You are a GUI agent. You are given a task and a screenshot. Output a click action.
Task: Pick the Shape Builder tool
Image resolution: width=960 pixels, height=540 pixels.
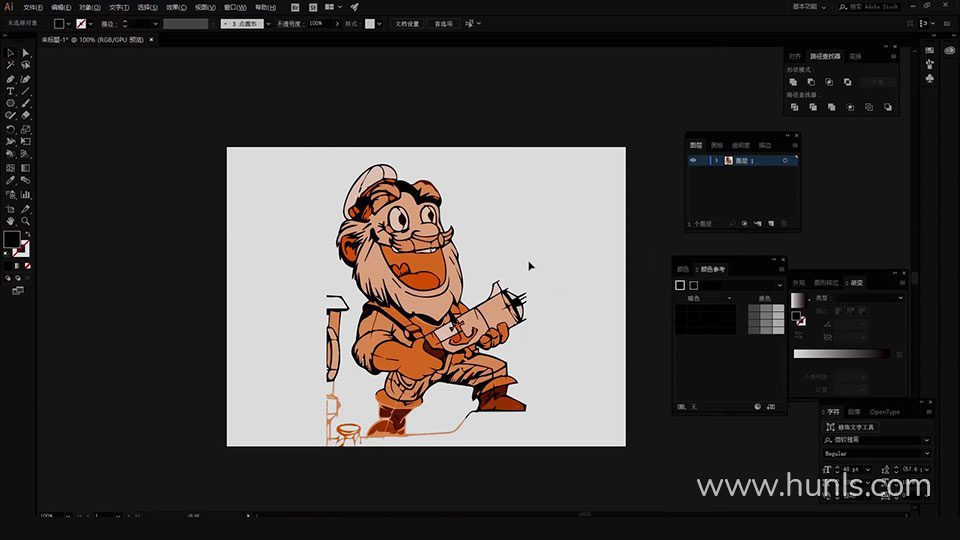[x=10, y=154]
